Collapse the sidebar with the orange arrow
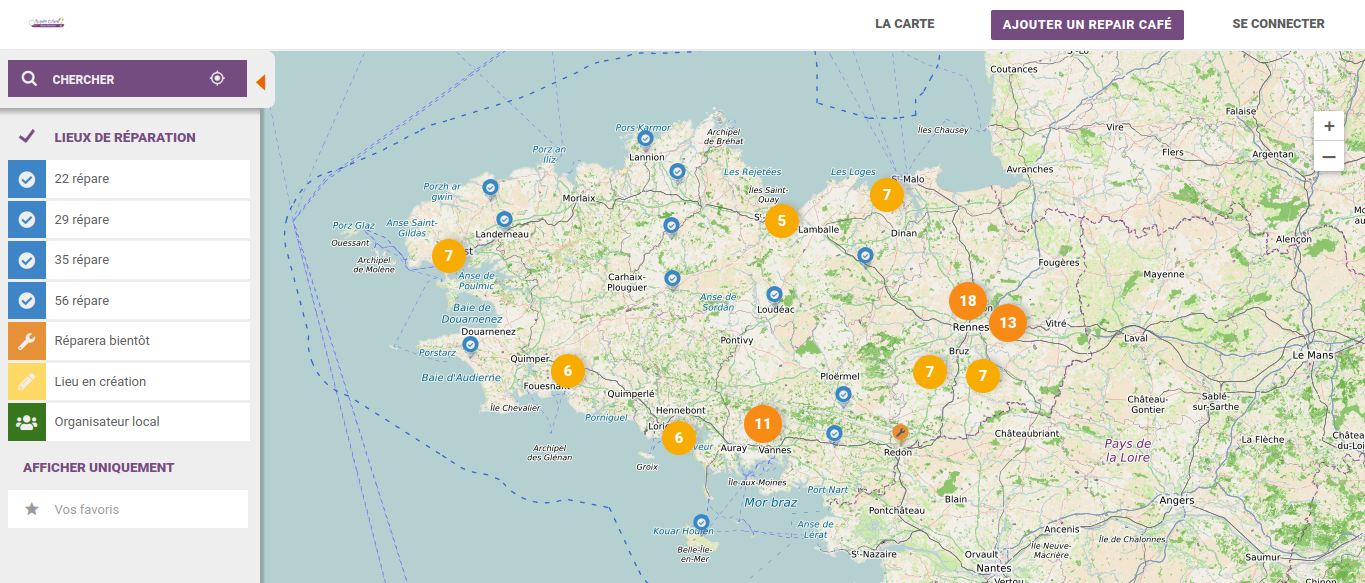This screenshot has width=1365, height=583. [x=261, y=81]
